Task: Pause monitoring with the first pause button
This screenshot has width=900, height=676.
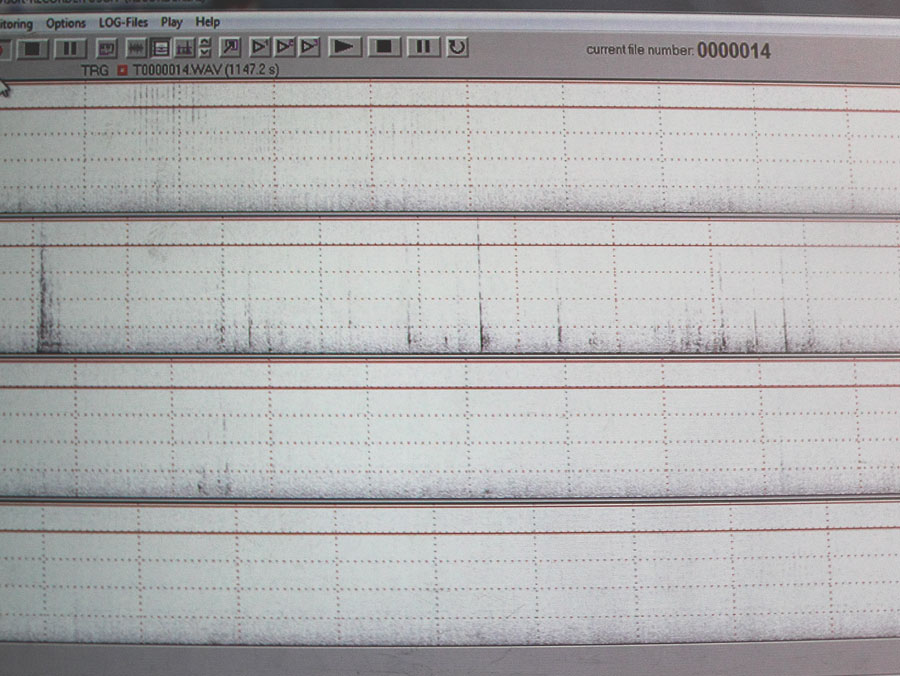Action: click(x=70, y=49)
